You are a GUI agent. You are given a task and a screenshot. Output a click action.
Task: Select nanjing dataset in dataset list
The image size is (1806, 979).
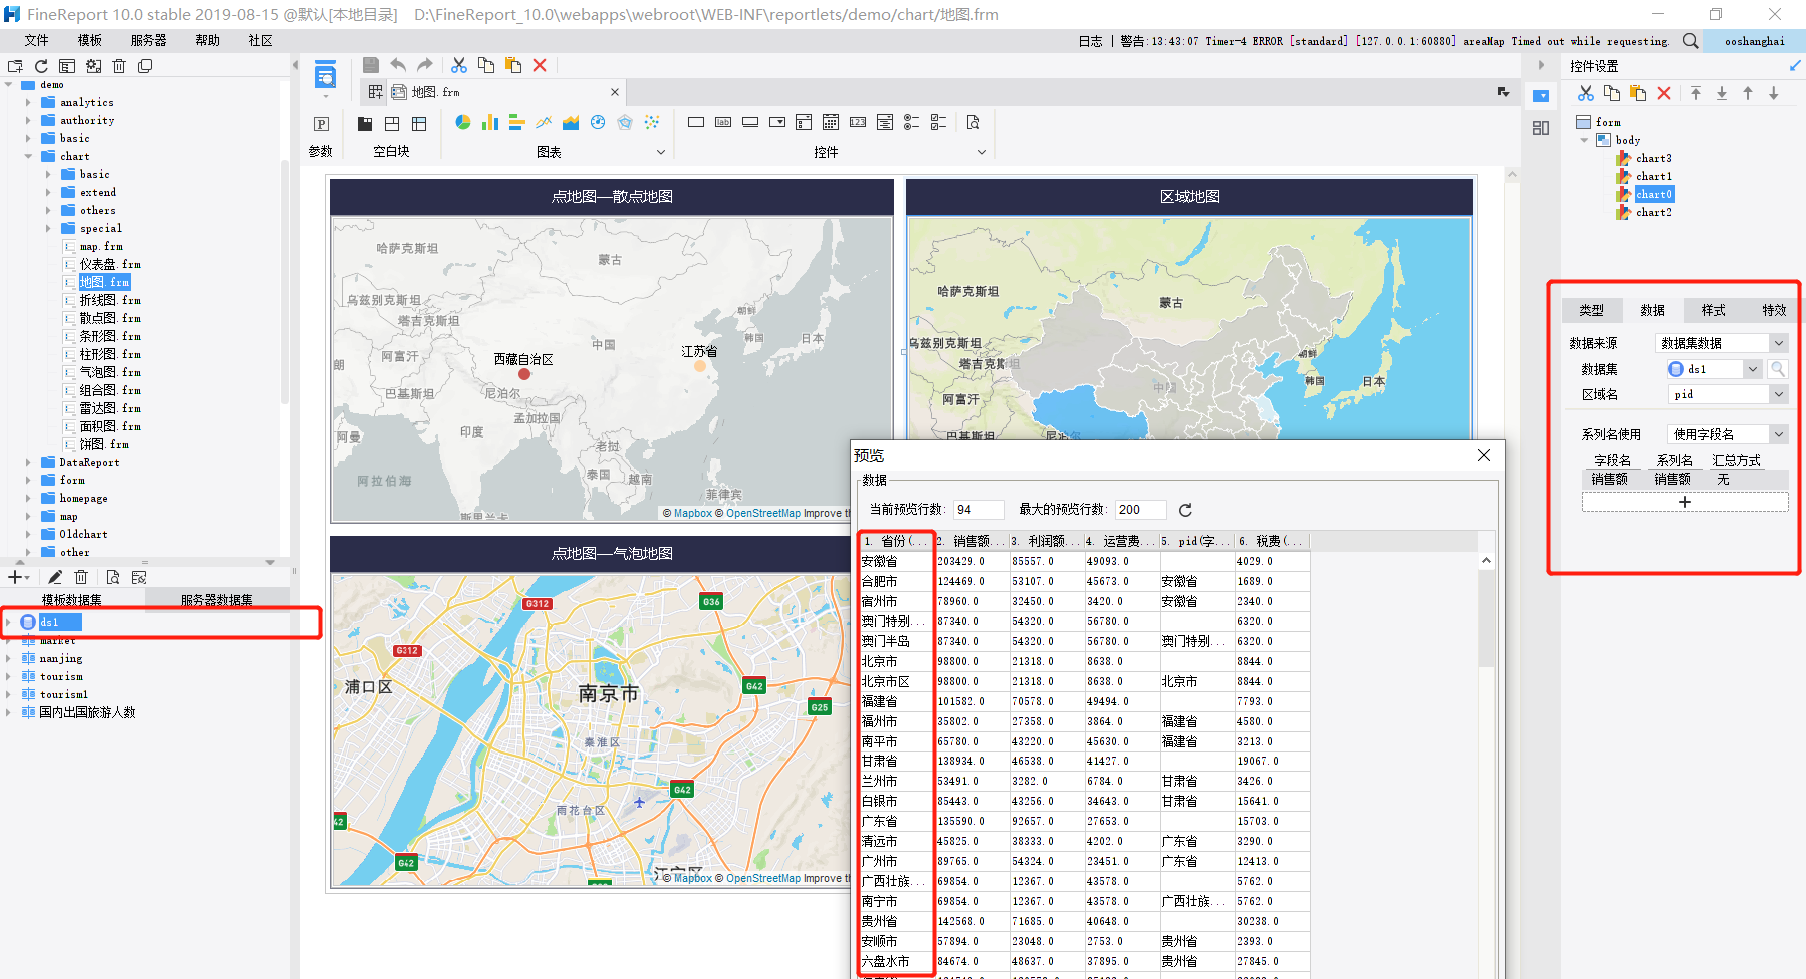[x=60, y=658]
